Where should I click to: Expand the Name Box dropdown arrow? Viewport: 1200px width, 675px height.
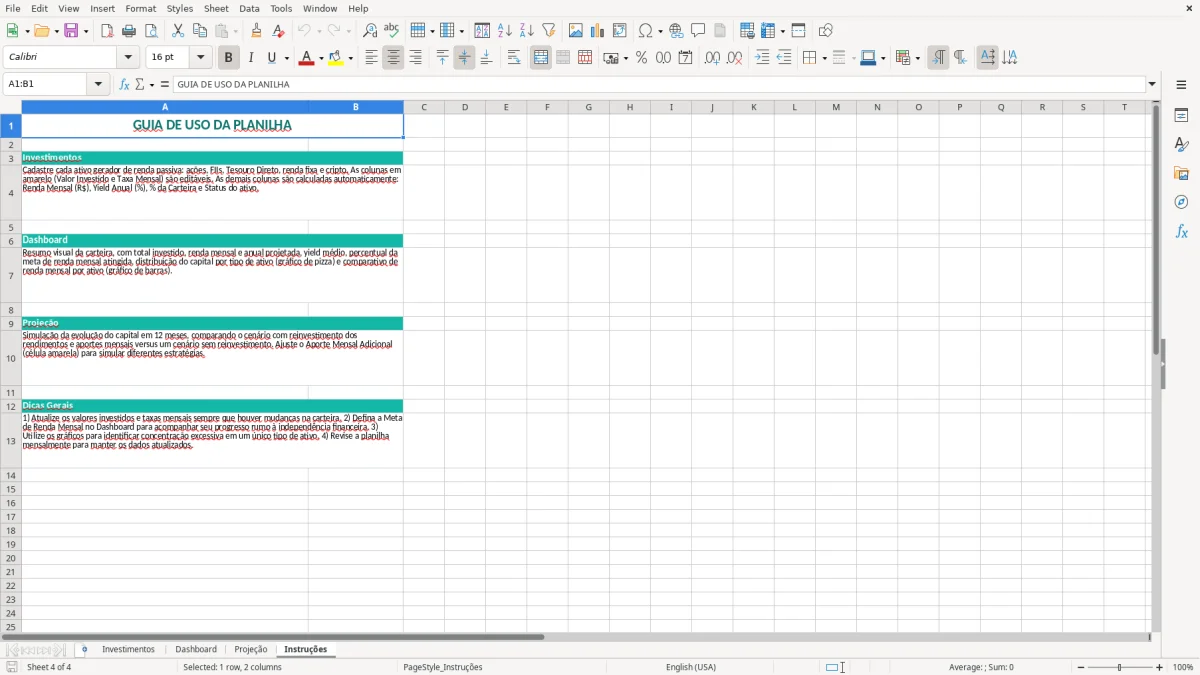point(98,84)
